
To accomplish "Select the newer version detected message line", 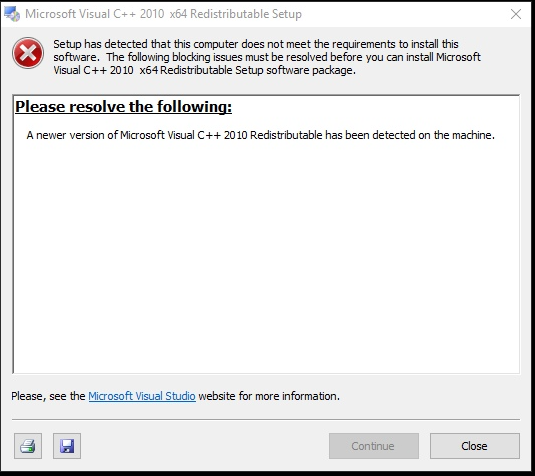I will pyautogui.click(x=260, y=135).
